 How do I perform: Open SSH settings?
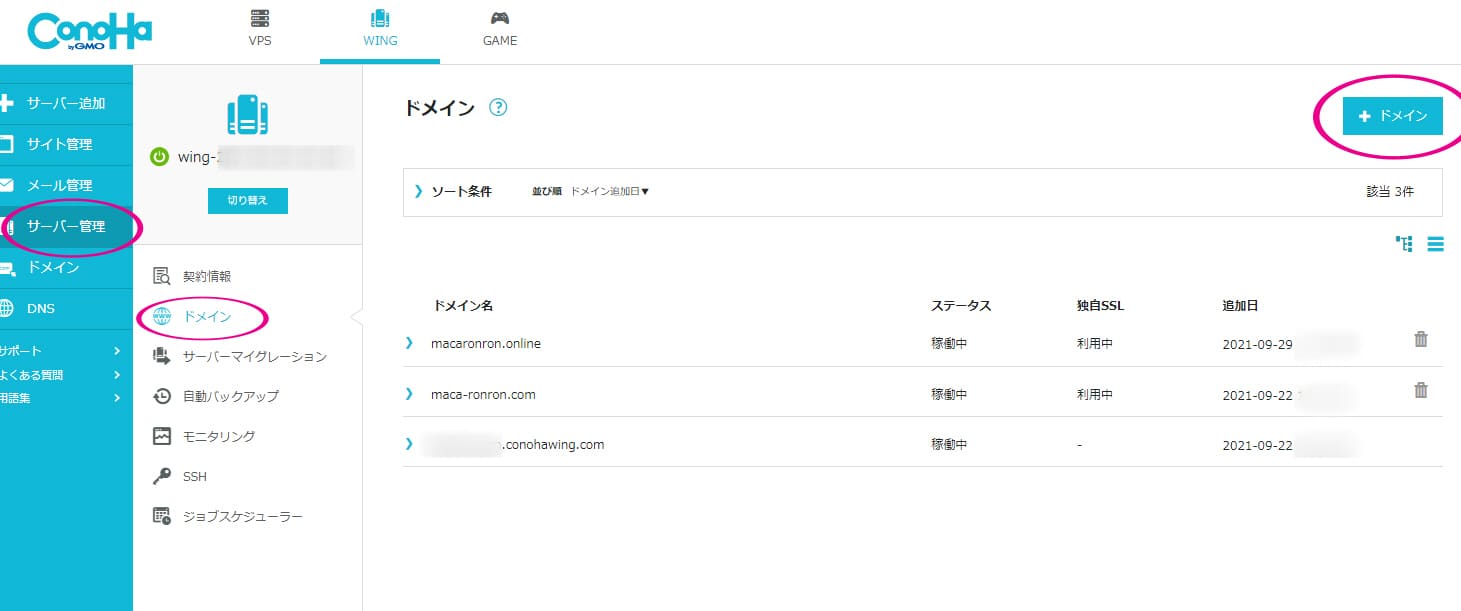click(x=195, y=476)
